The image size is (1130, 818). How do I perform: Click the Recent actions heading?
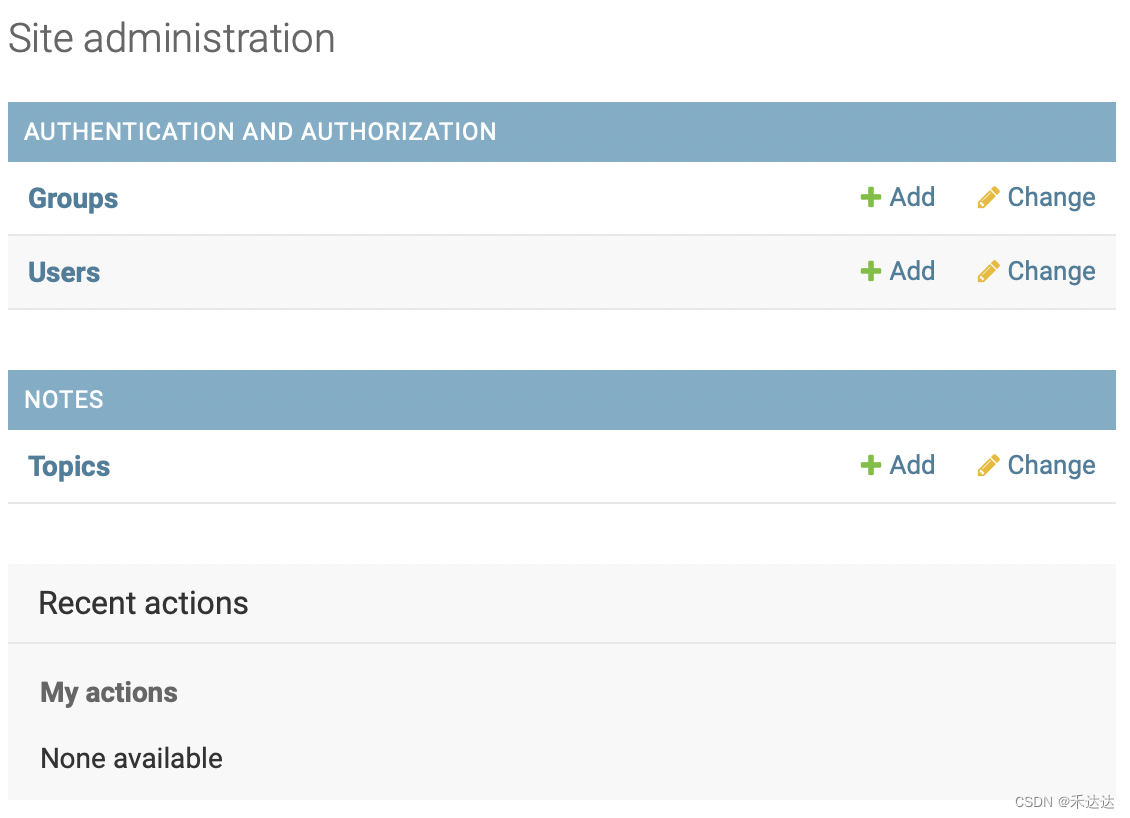pyautogui.click(x=143, y=603)
